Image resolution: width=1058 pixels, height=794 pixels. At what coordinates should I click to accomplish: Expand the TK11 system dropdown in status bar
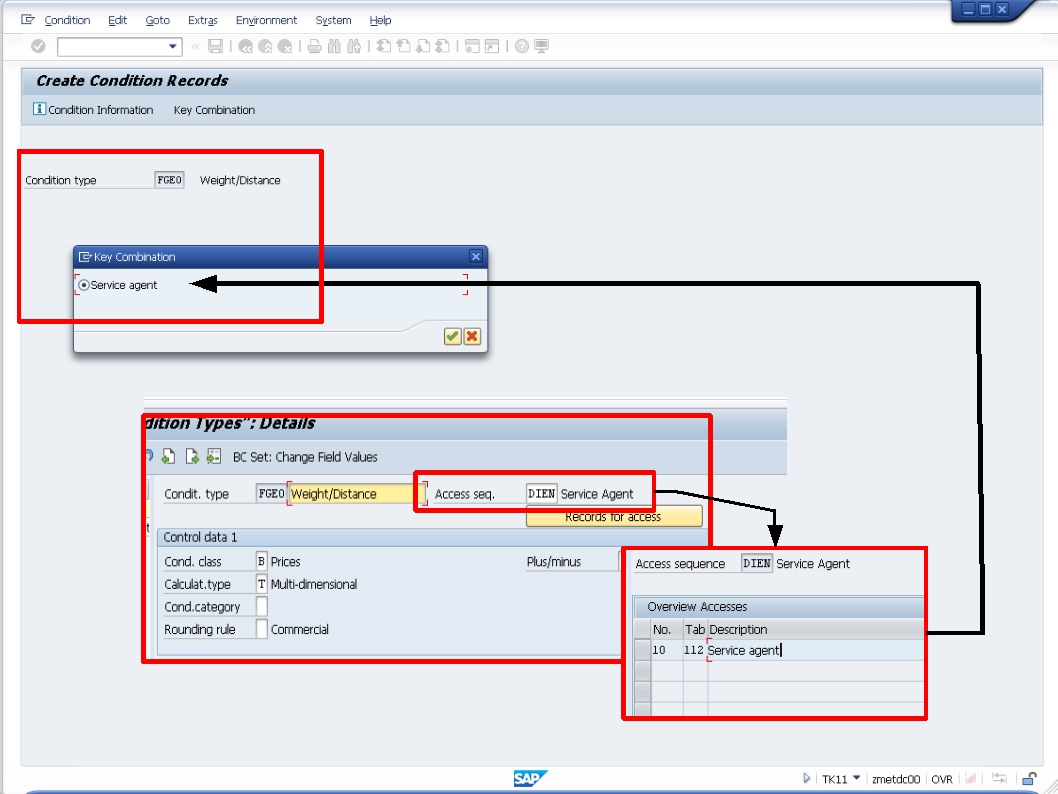coord(855,777)
